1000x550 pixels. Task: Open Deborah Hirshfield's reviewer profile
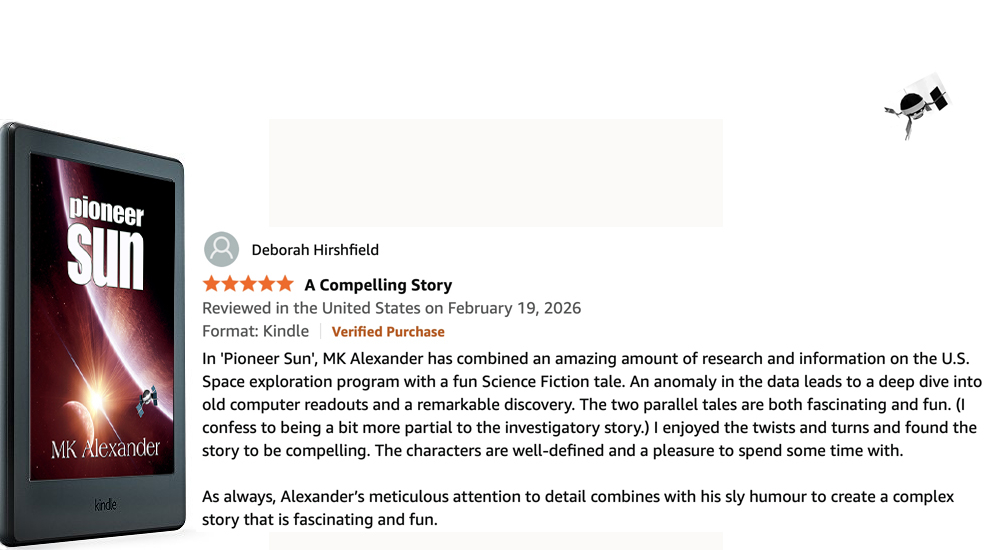(315, 250)
